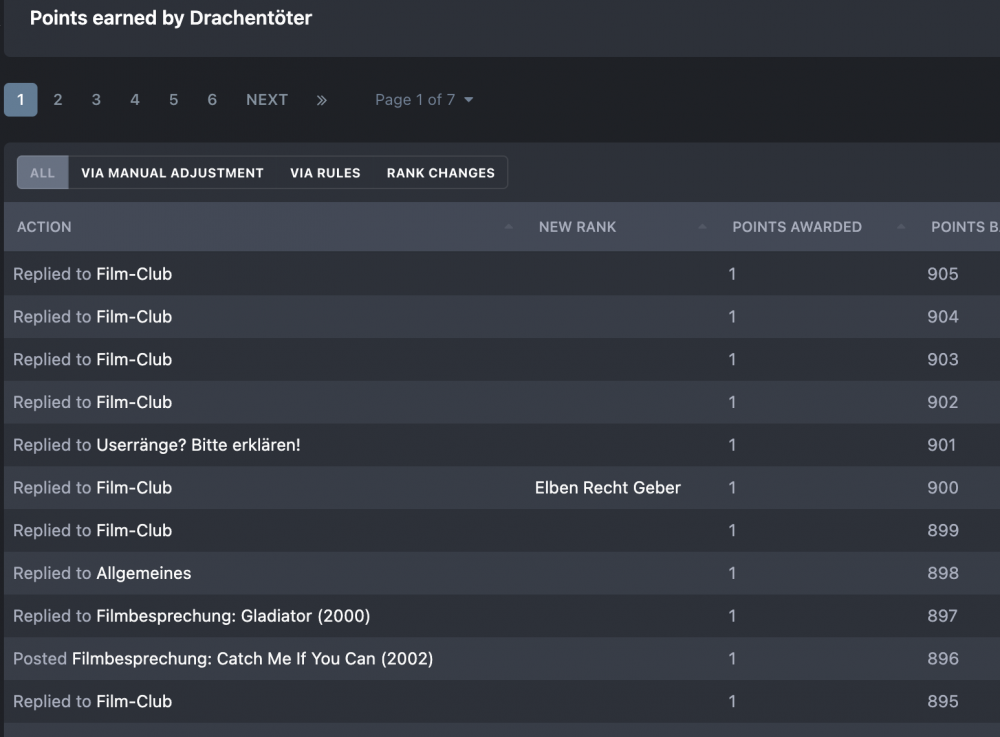
Task: Open page 6 of points list
Action: [212, 100]
